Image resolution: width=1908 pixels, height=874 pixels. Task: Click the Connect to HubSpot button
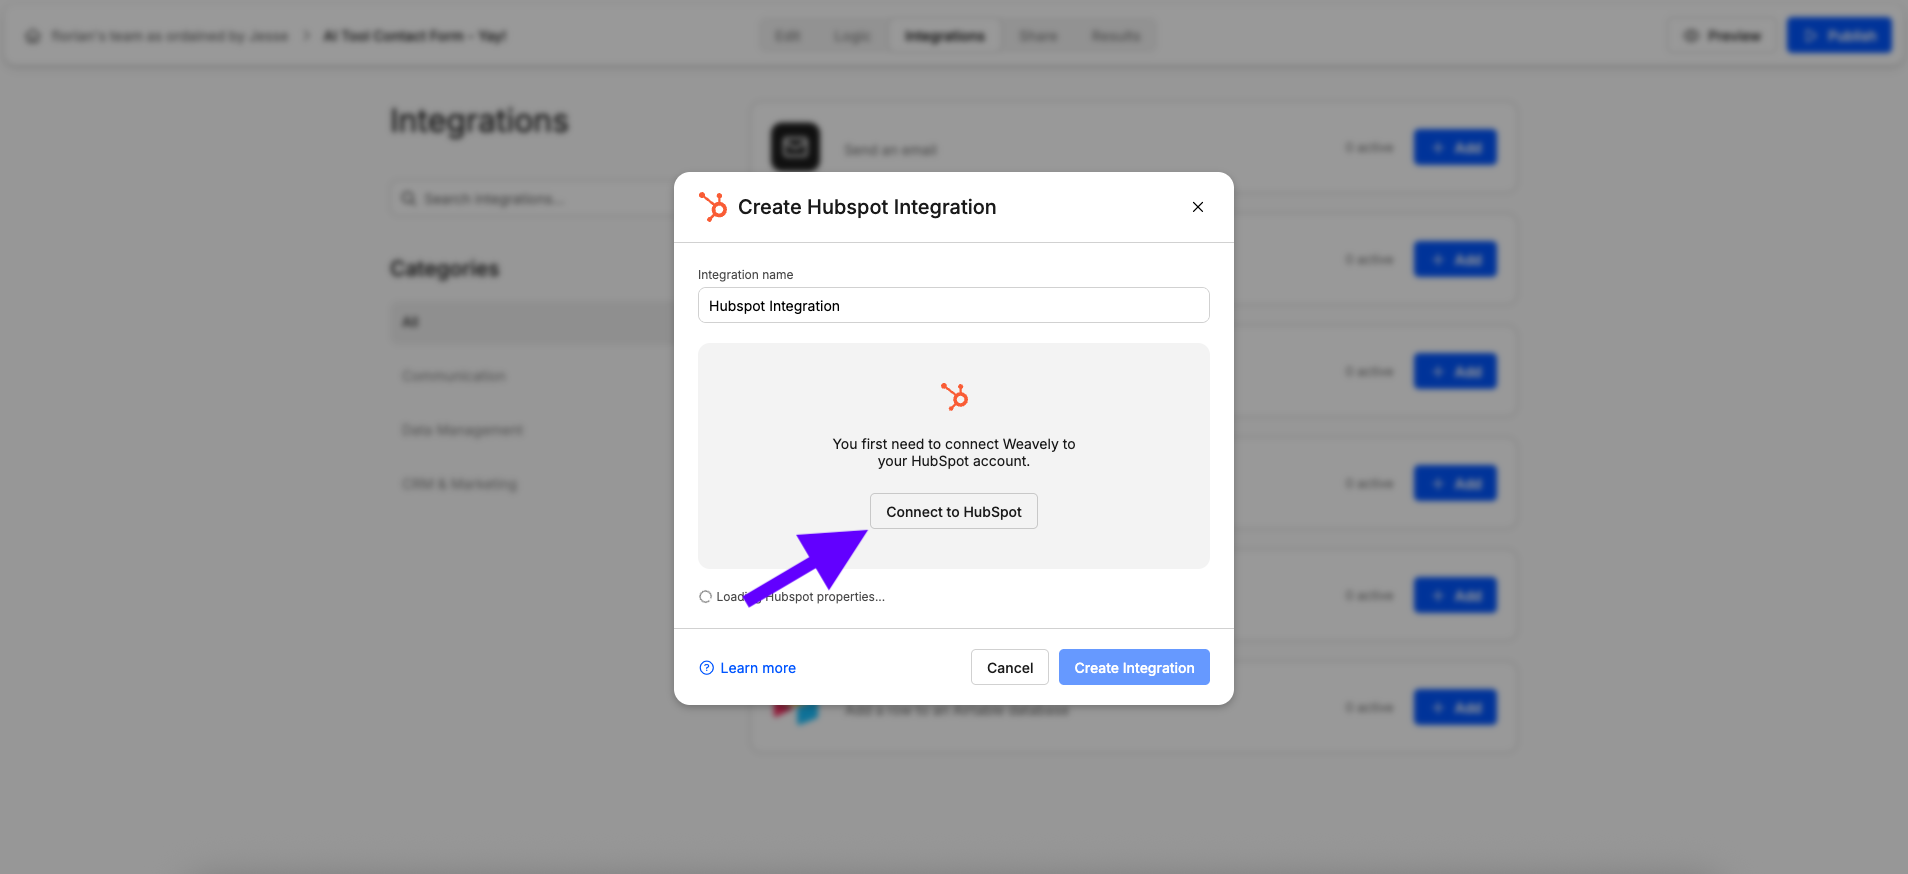click(953, 511)
